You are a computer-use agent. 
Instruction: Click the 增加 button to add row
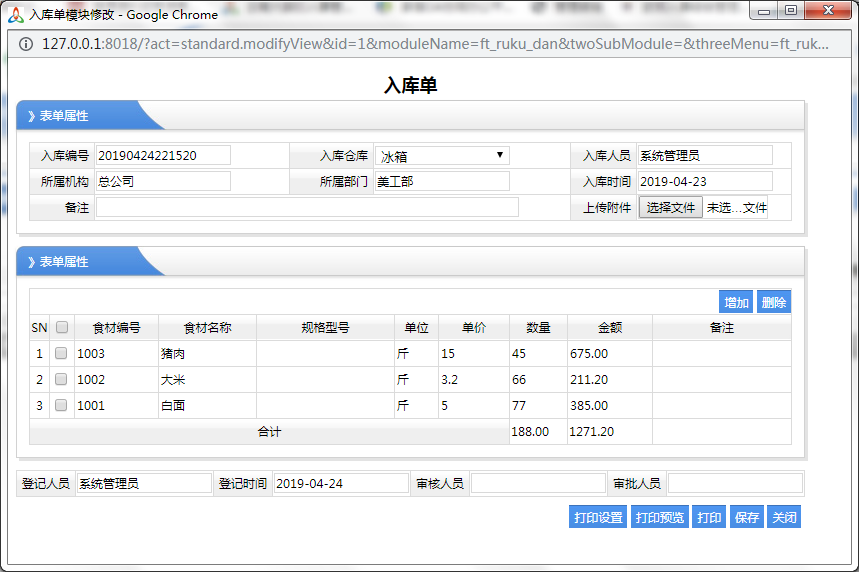[736, 302]
